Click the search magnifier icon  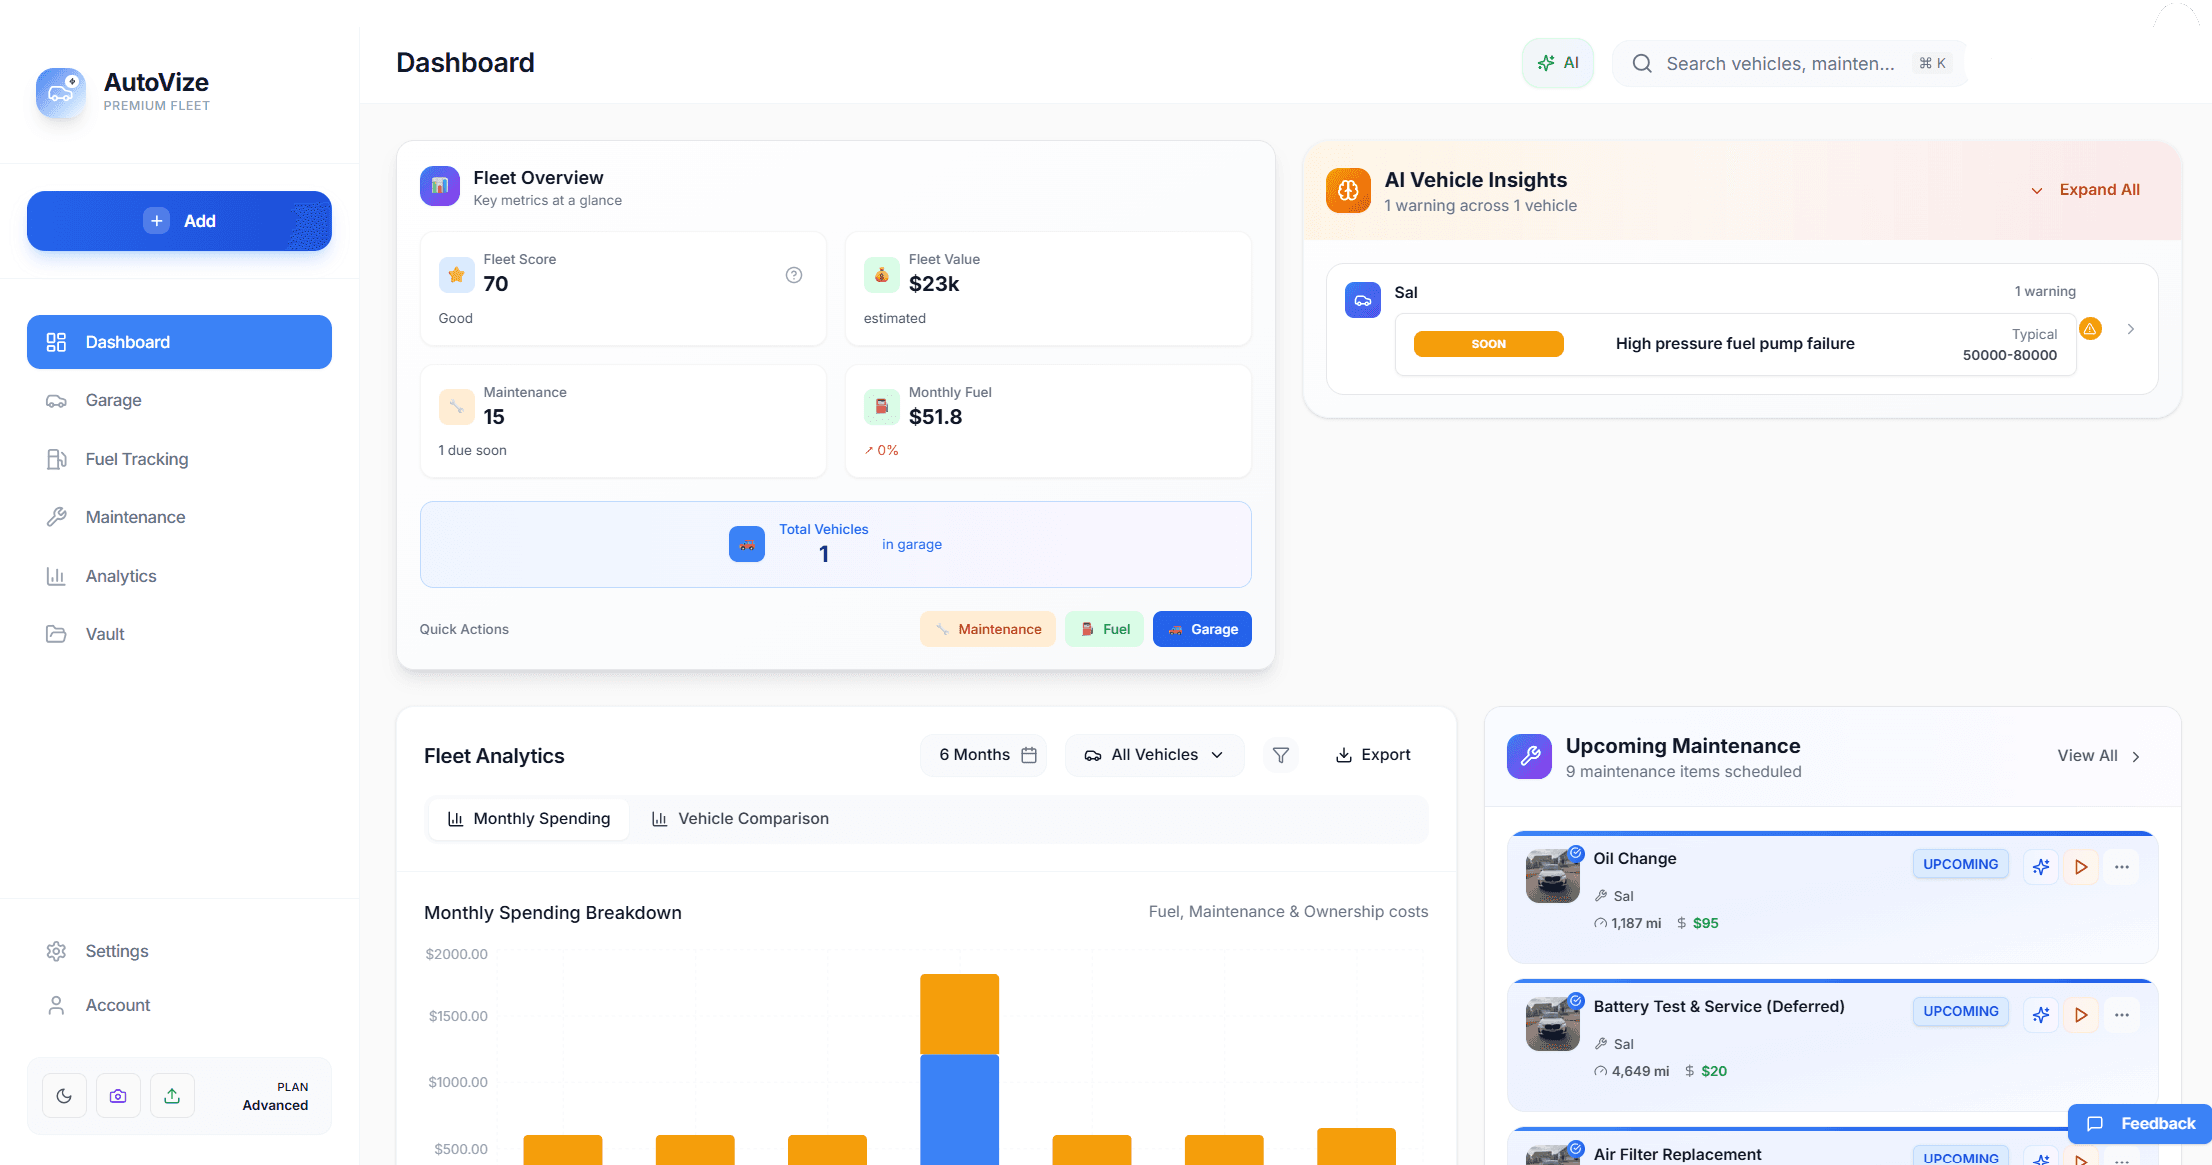pos(1642,64)
